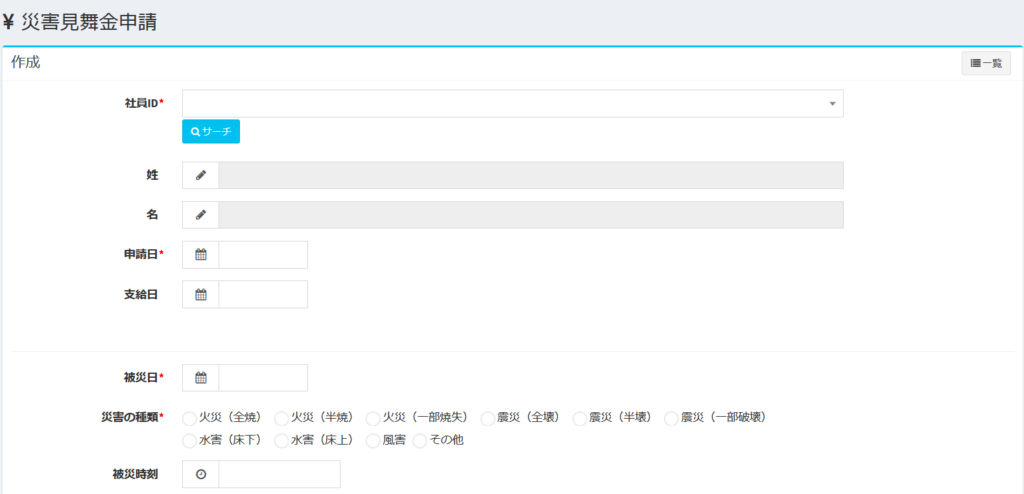1024x494 pixels.
Task: Select 震災（半壊） radio option
Action: click(x=579, y=418)
